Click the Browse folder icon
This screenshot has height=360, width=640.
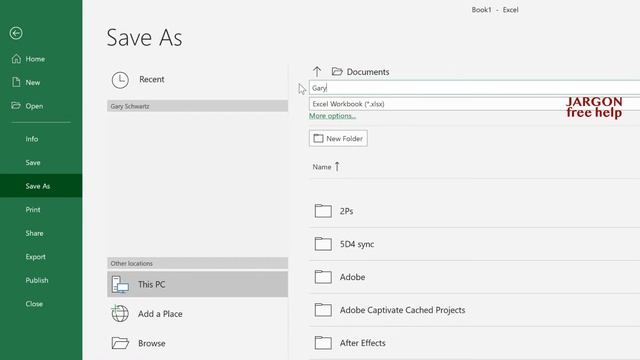click(x=120, y=343)
